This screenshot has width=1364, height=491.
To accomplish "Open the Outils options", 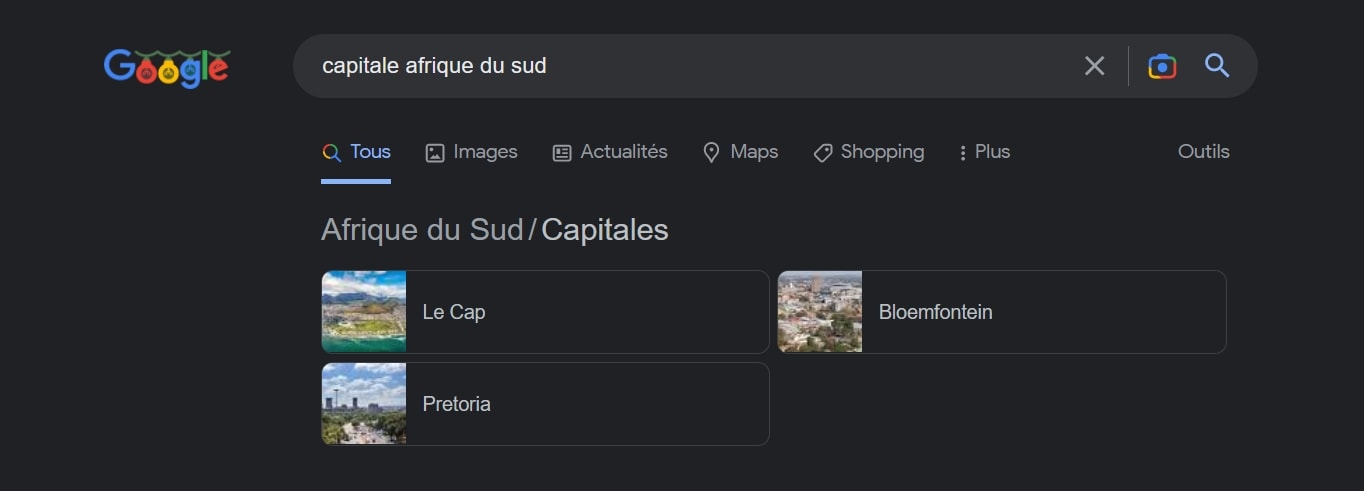I will click(x=1203, y=152).
